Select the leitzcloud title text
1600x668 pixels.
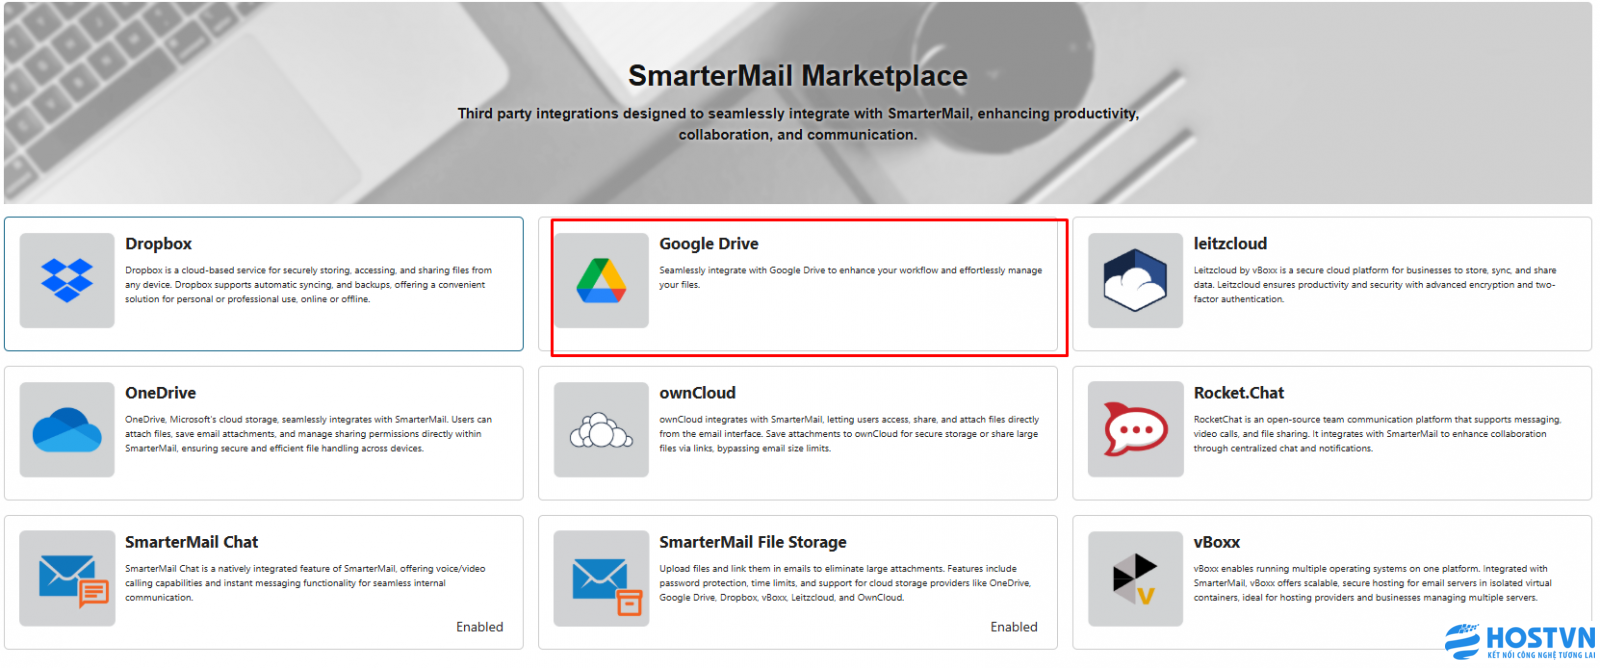coord(1230,244)
